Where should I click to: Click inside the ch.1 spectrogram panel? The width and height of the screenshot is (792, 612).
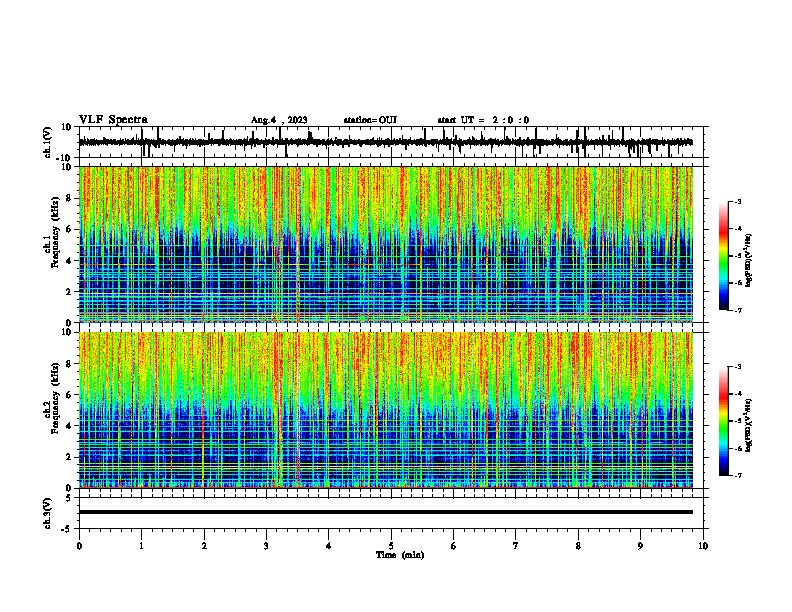pos(386,244)
